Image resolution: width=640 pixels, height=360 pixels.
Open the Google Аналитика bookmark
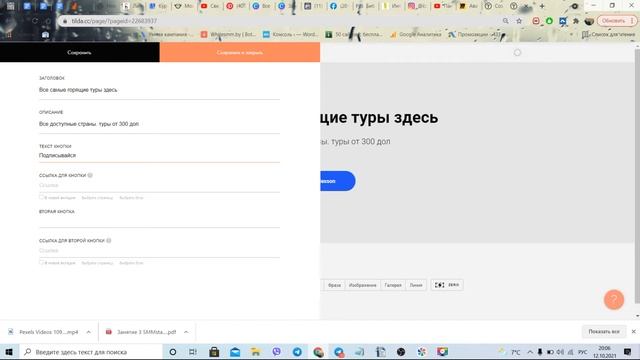[x=416, y=35]
